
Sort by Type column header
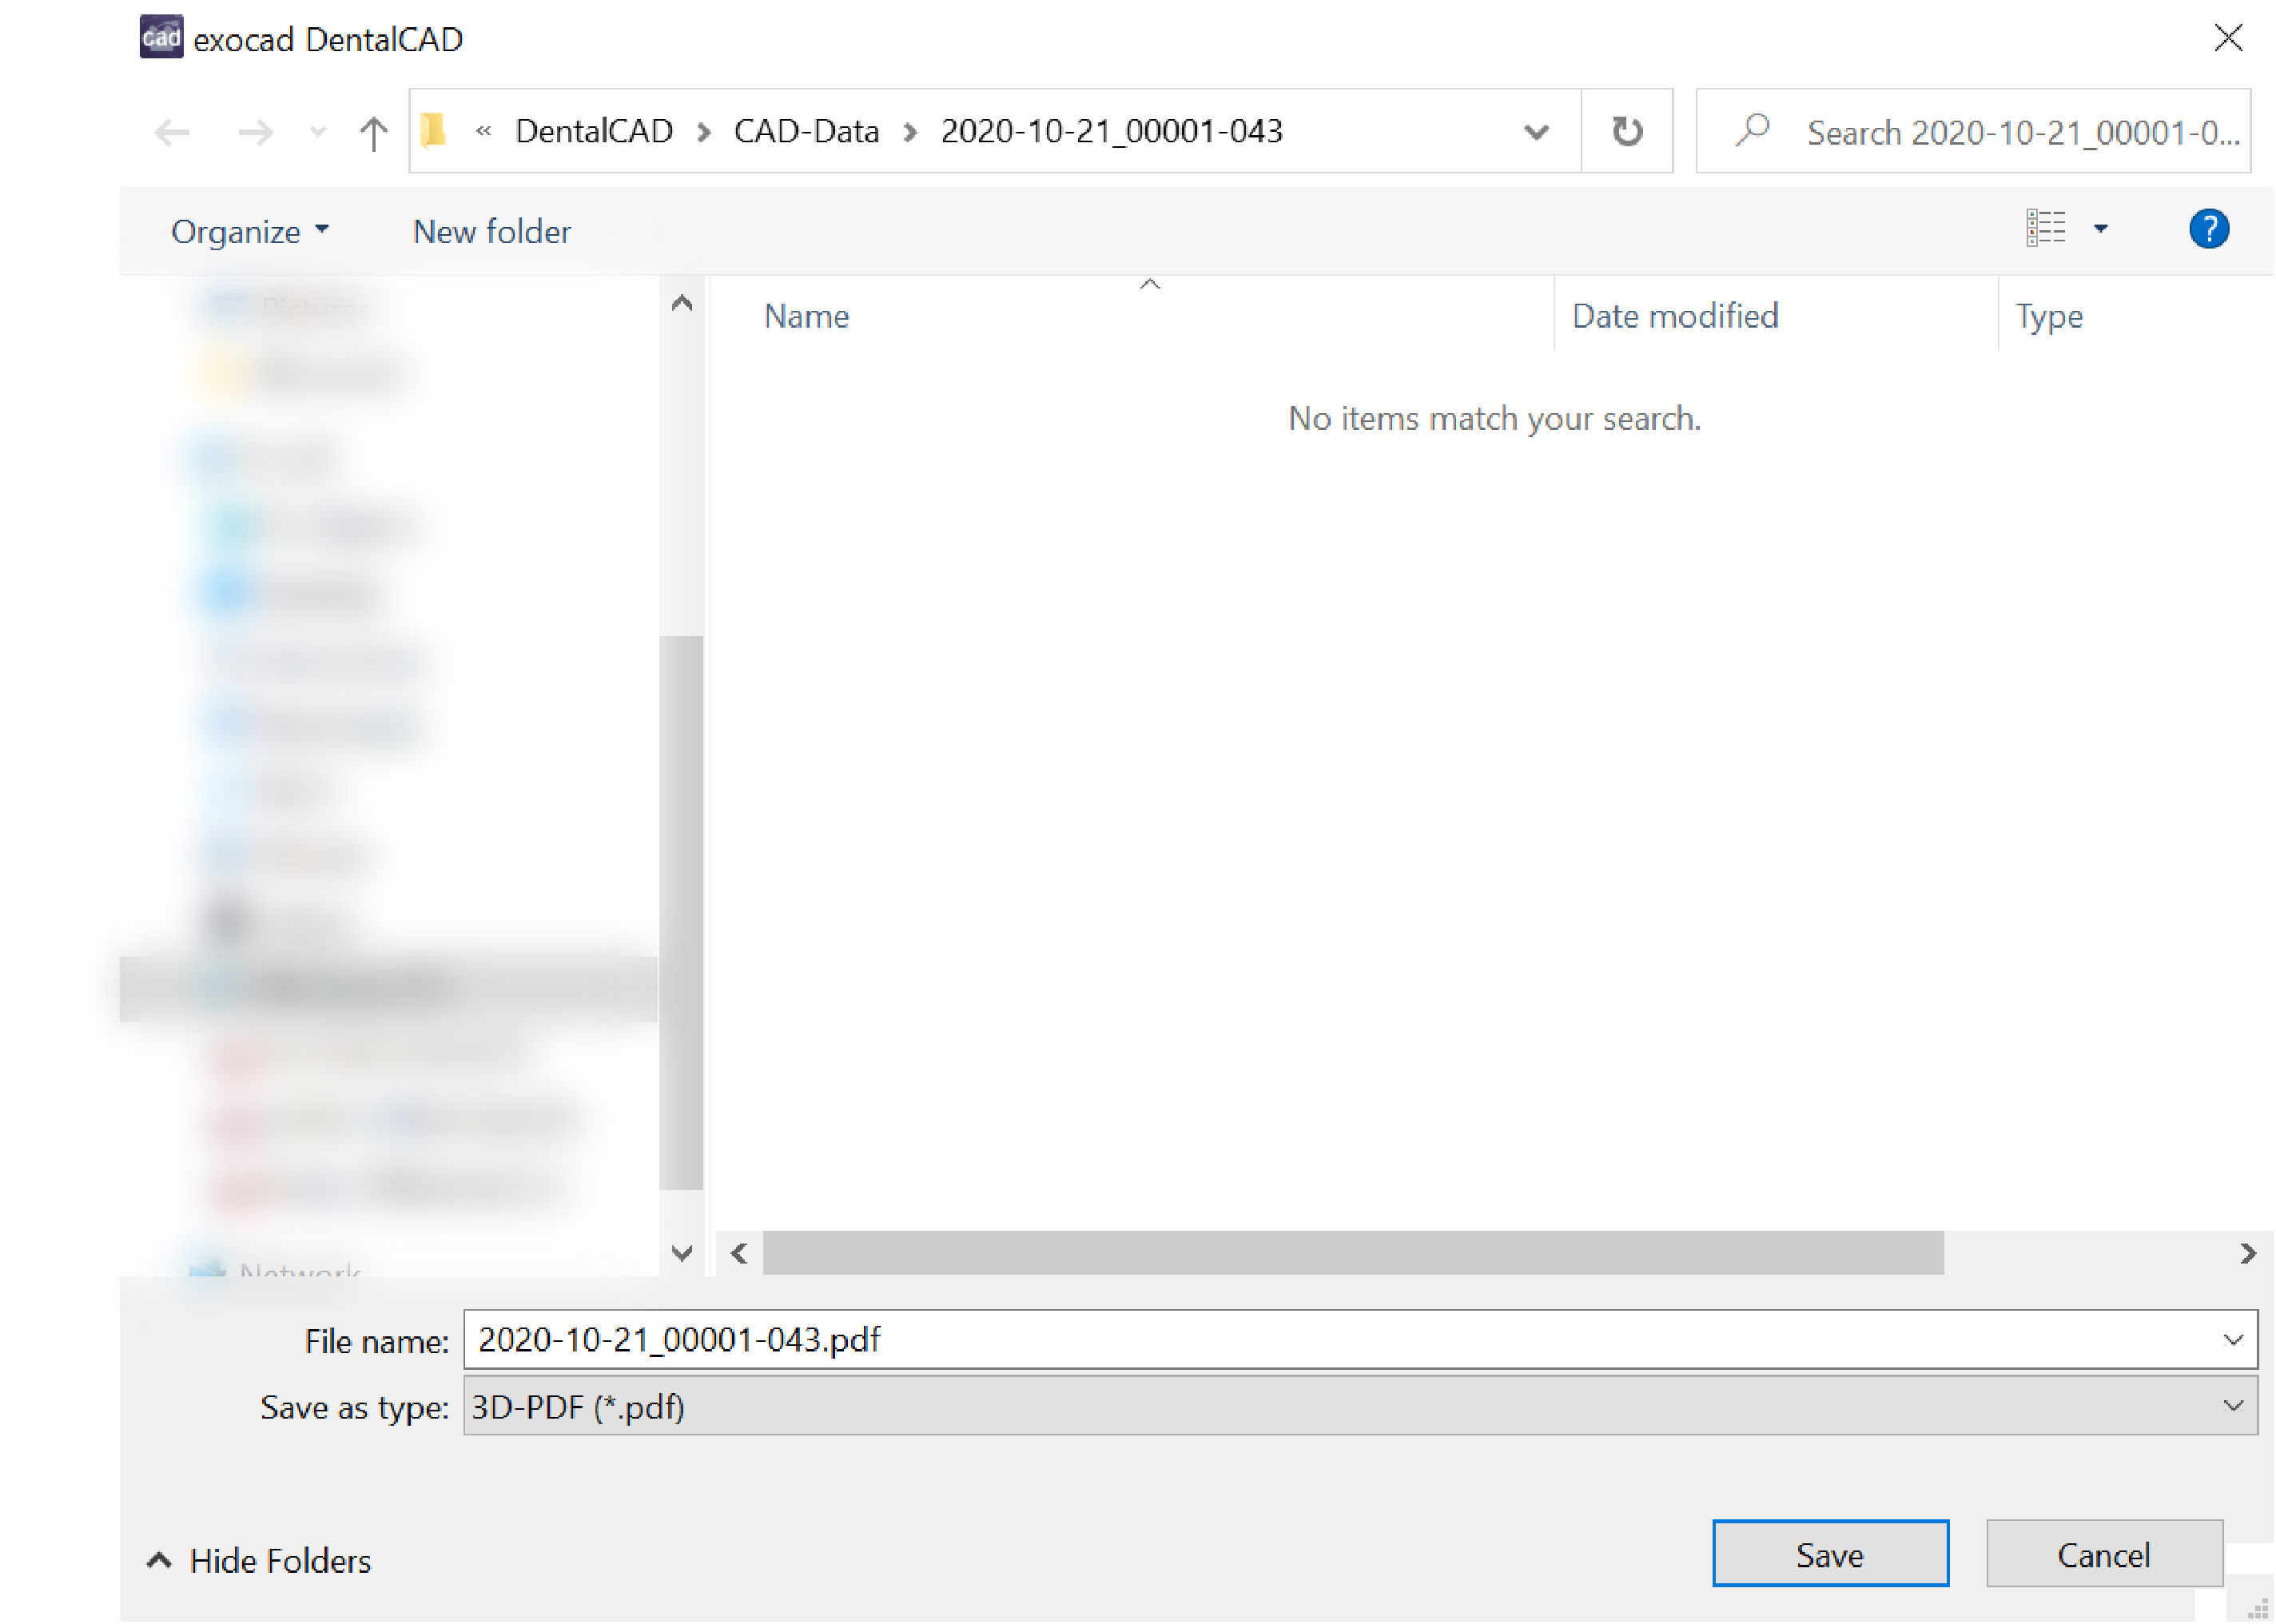pyautogui.click(x=2049, y=317)
